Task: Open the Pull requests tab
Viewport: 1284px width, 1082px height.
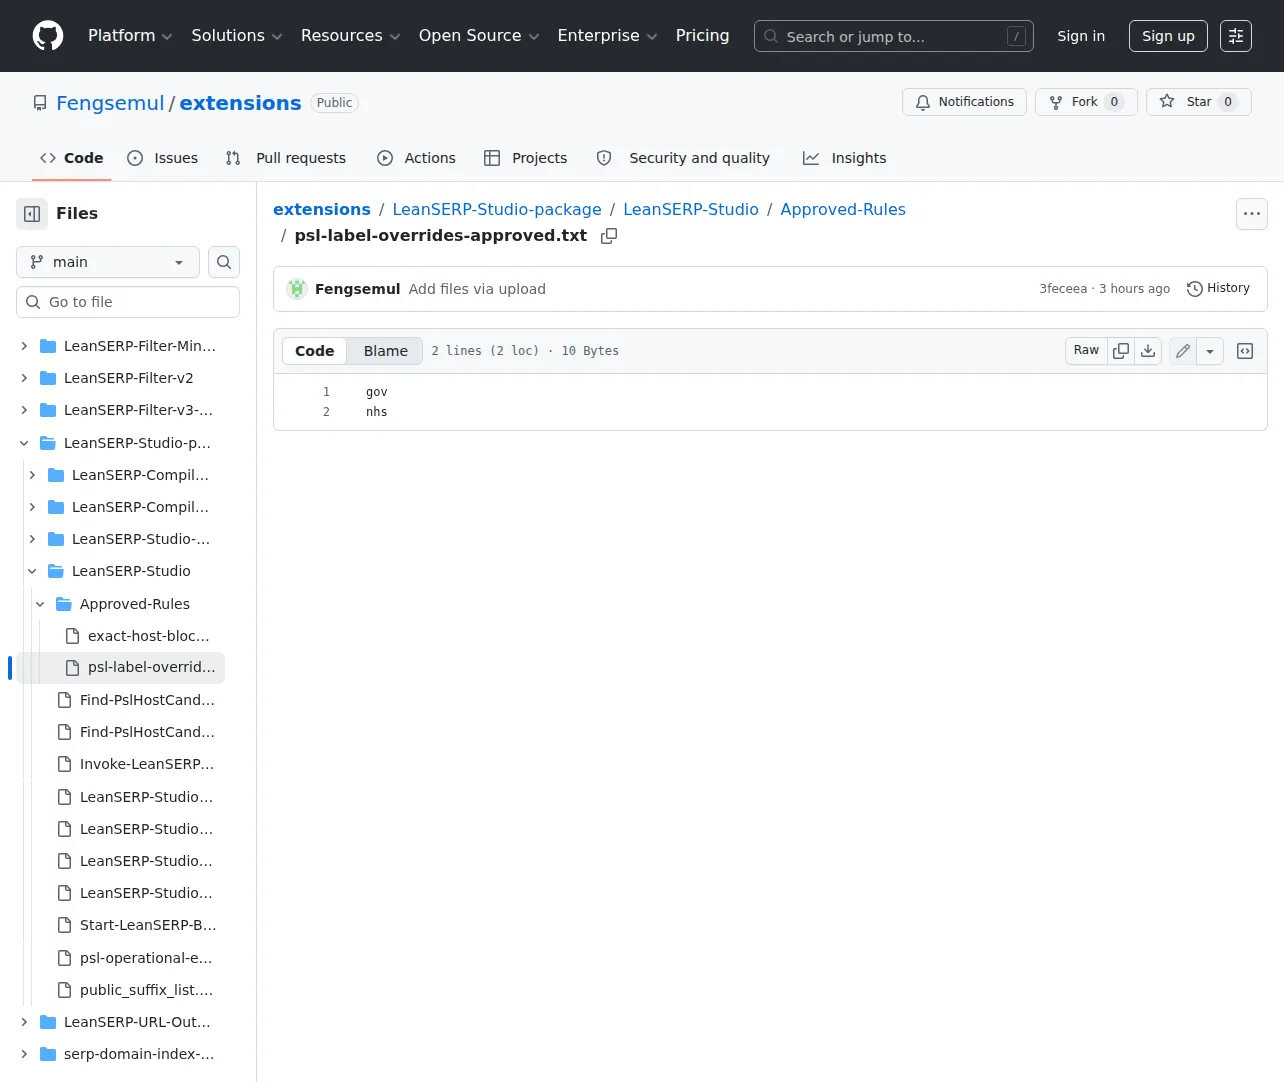Action: (286, 158)
